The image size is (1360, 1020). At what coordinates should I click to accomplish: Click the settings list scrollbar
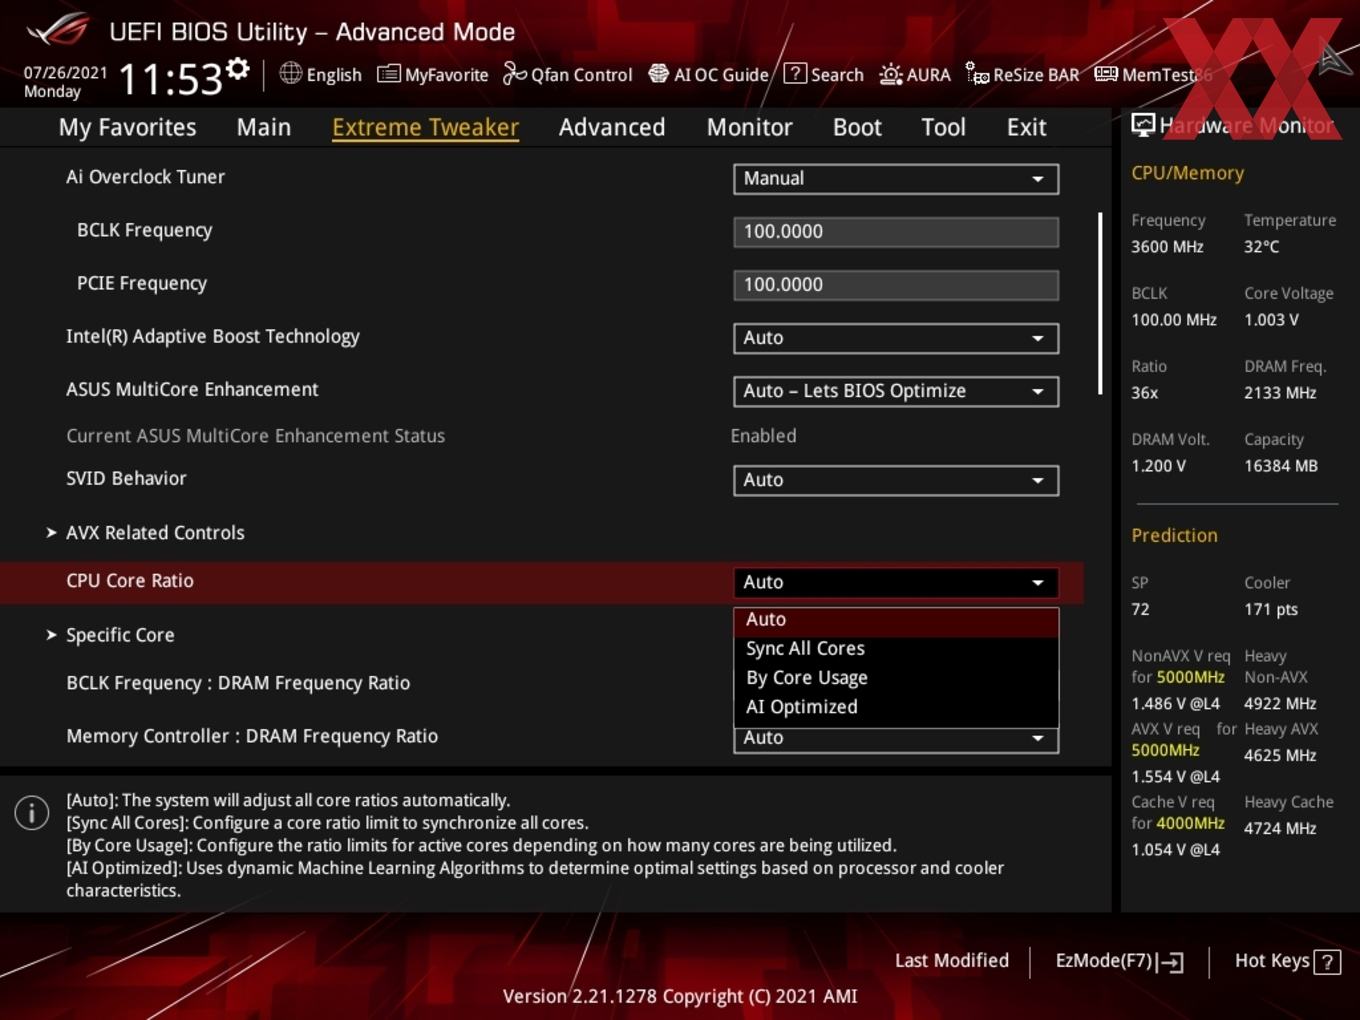(1100, 303)
